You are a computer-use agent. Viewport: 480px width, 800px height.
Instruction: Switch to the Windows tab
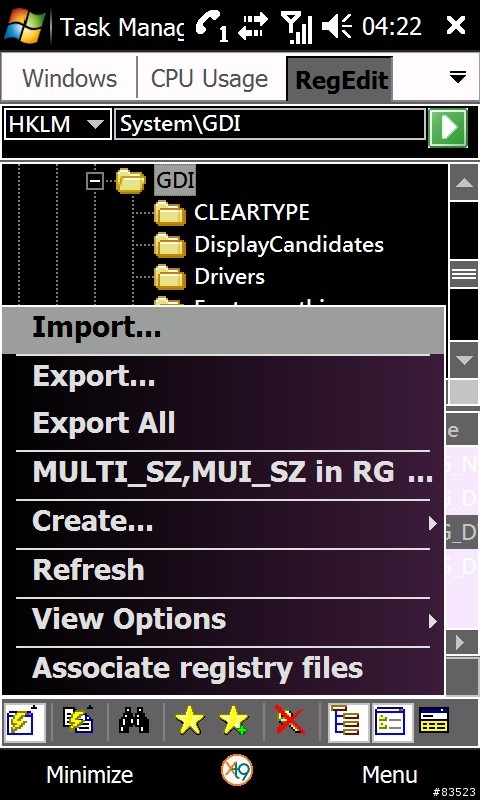pos(69,79)
